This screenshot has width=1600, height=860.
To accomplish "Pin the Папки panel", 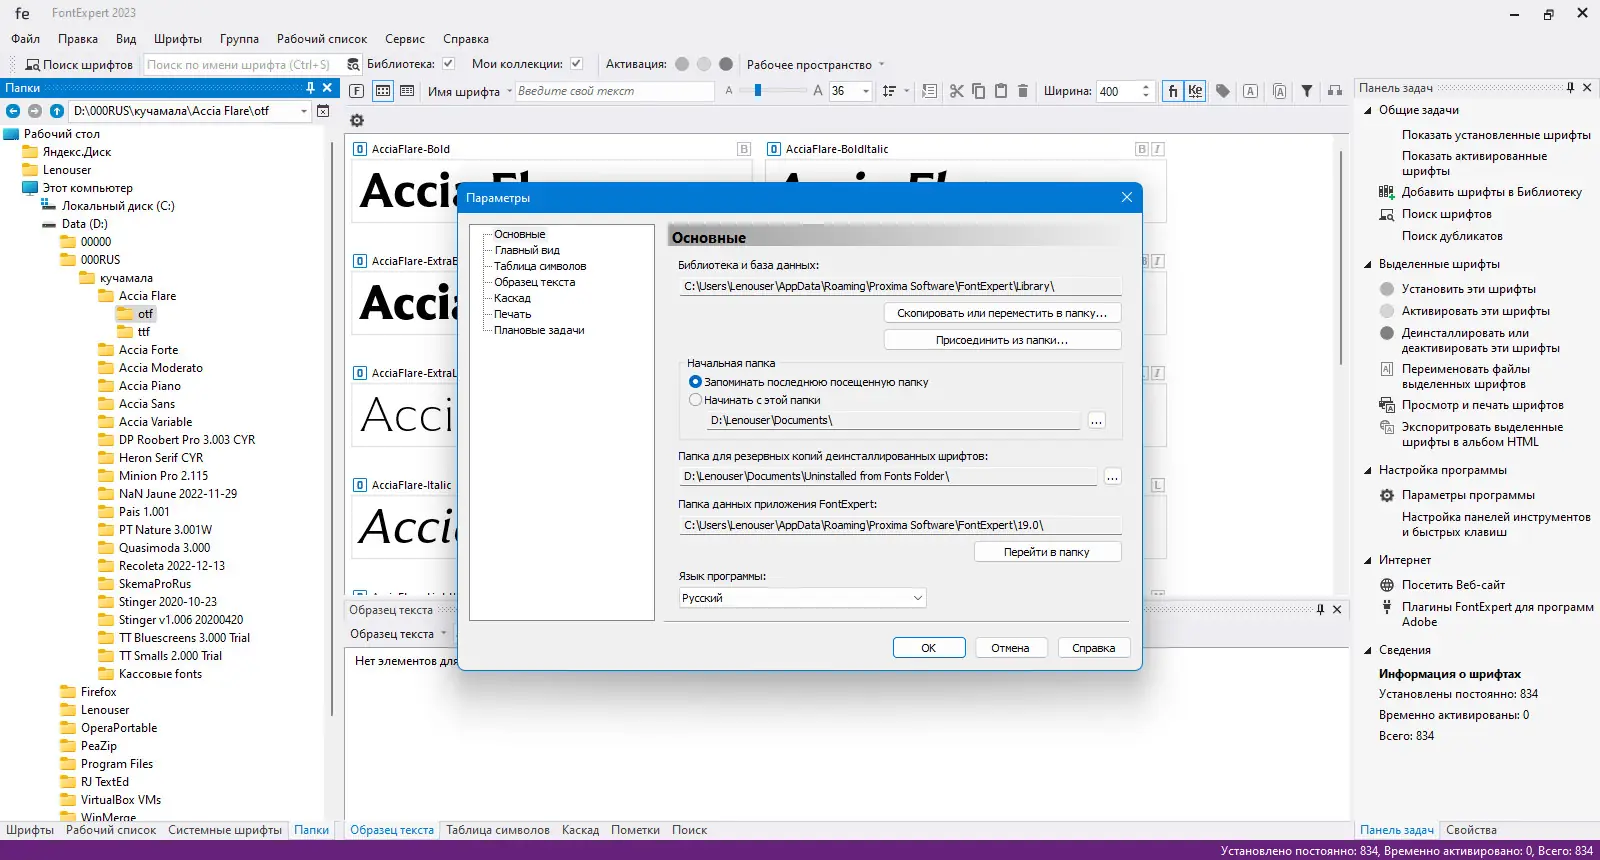I will tap(311, 88).
